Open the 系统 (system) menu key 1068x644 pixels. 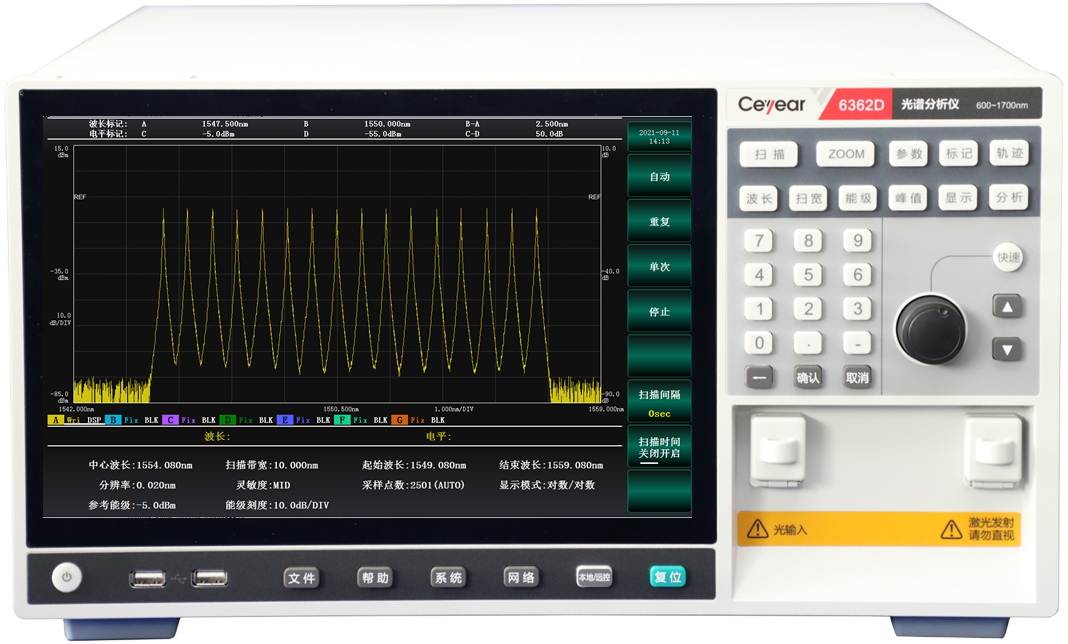tap(448, 578)
